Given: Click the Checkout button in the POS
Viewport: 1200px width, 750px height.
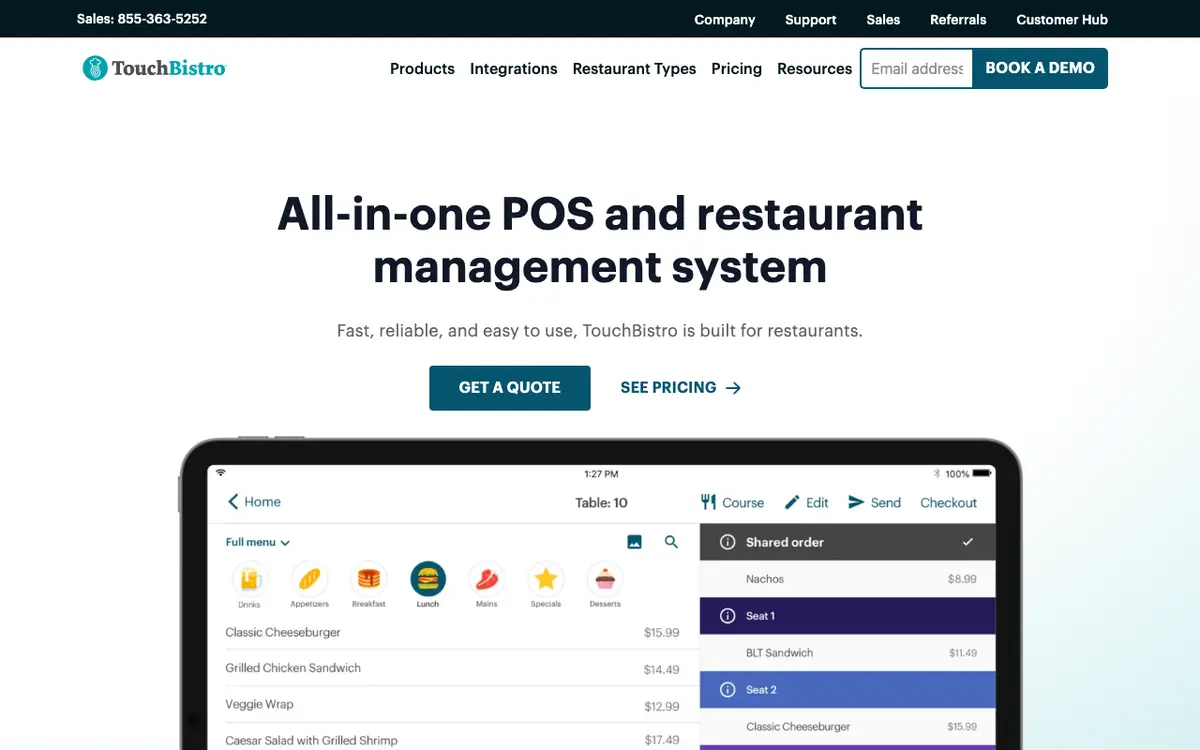Looking at the screenshot, I should (949, 502).
